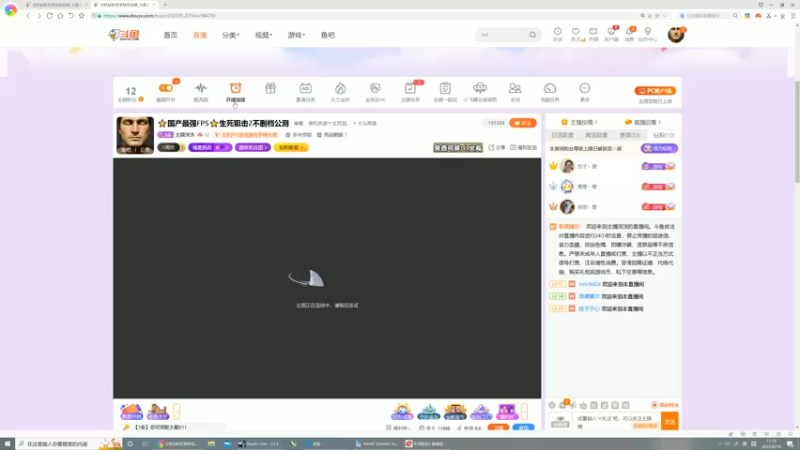Click the purple 成为钻粉 button

(x=659, y=148)
